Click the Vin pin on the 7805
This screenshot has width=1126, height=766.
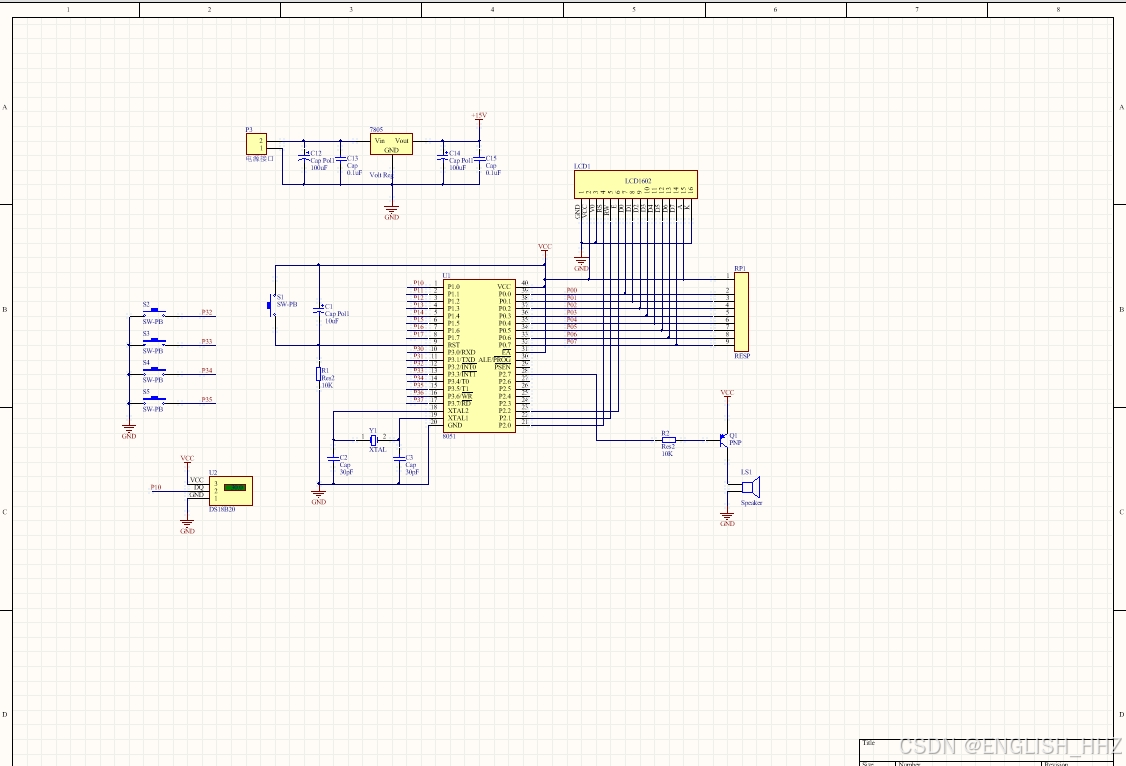(380, 141)
